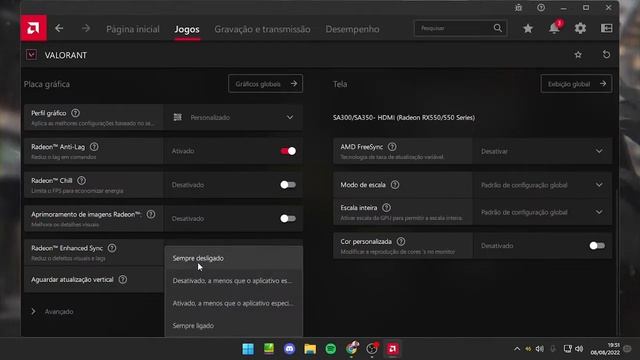This screenshot has width=640, height=360.
Task: Click the taskbar clock and date
Action: (605, 349)
